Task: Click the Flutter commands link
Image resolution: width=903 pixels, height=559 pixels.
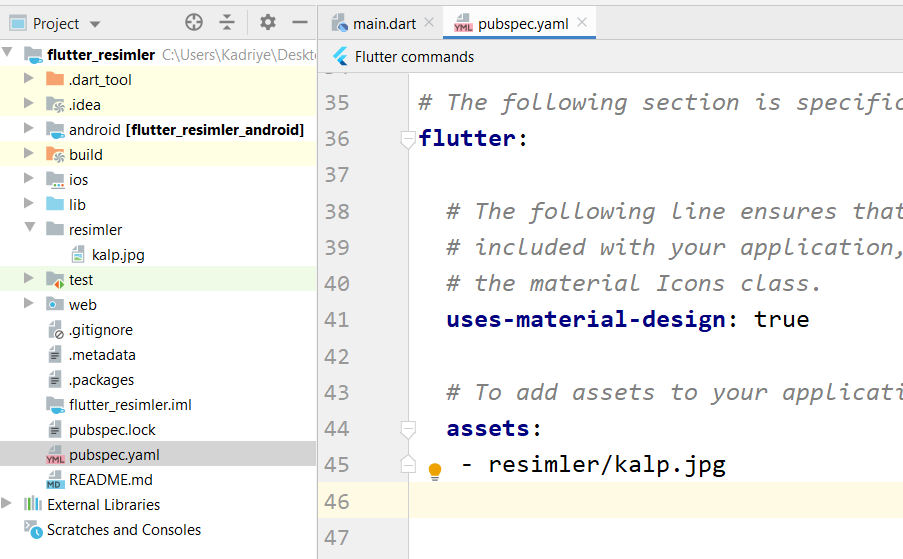Action: click(414, 56)
